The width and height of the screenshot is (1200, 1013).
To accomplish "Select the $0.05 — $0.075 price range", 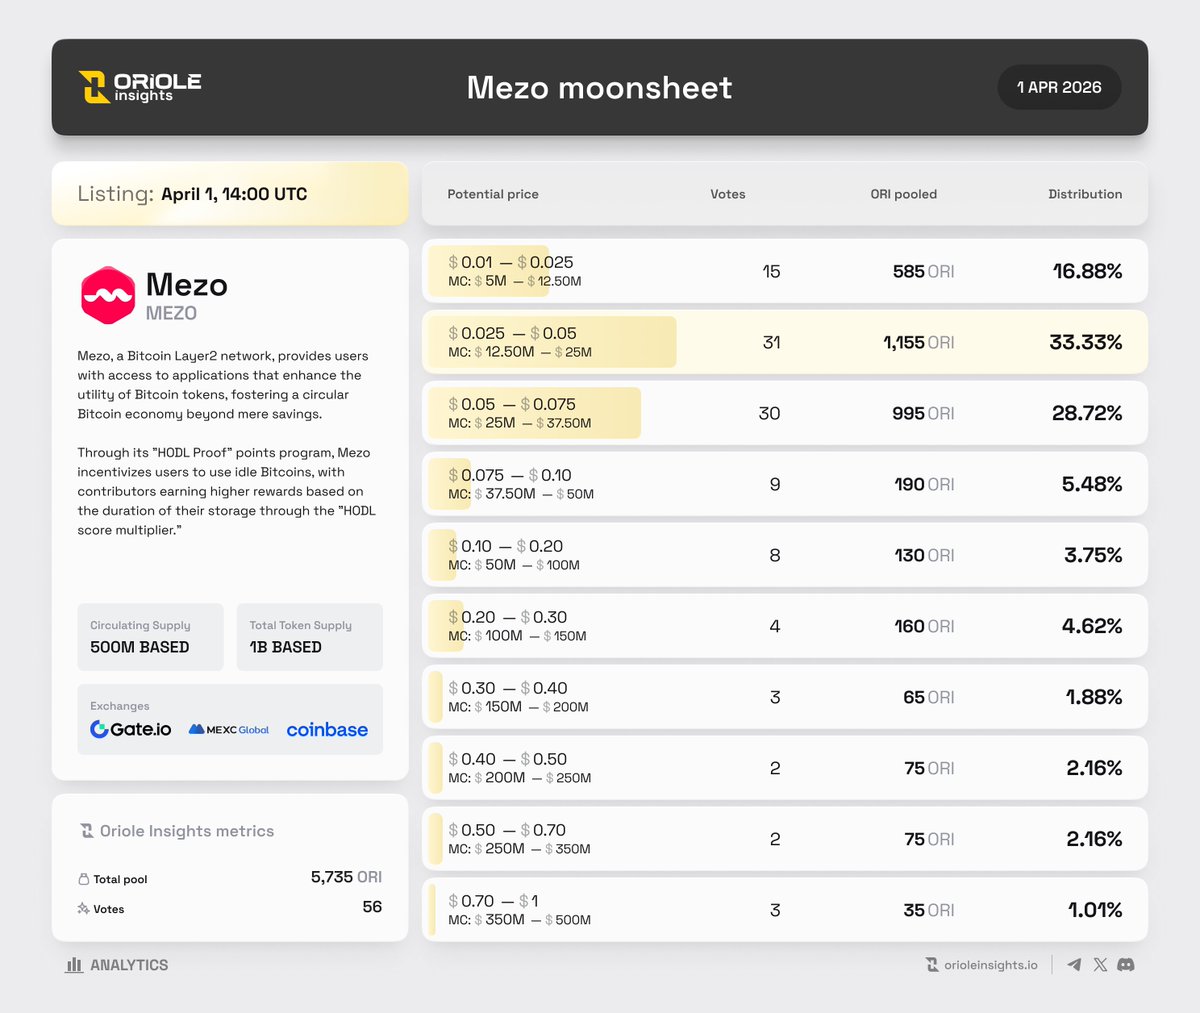I will point(512,404).
